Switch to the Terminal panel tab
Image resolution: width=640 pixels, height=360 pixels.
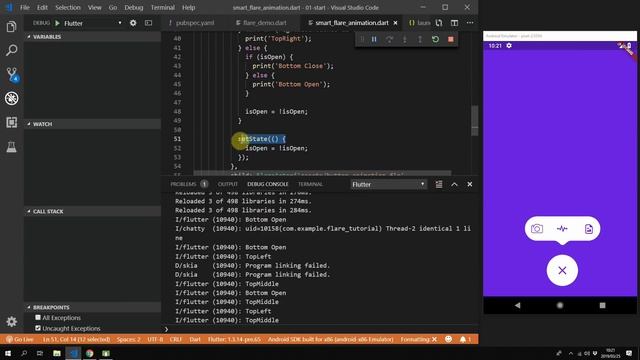coord(310,184)
